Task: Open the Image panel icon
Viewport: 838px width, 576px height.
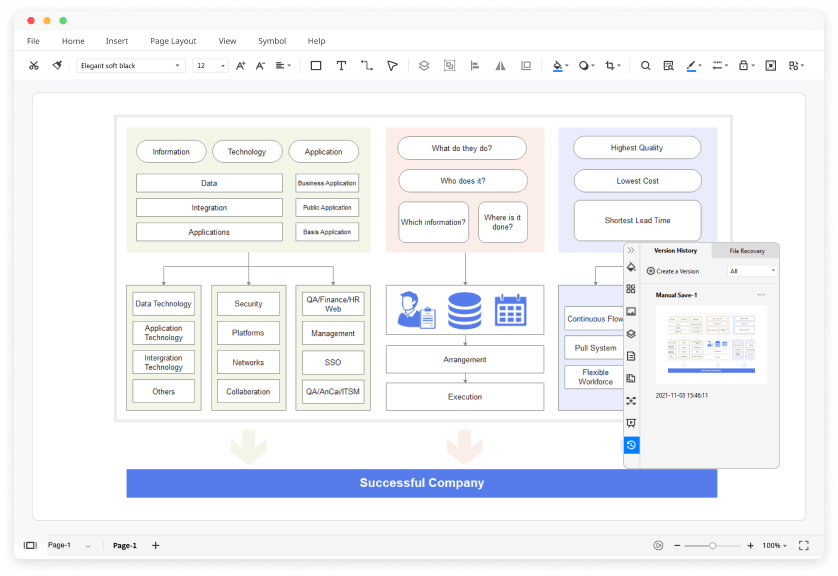Action: (x=631, y=311)
